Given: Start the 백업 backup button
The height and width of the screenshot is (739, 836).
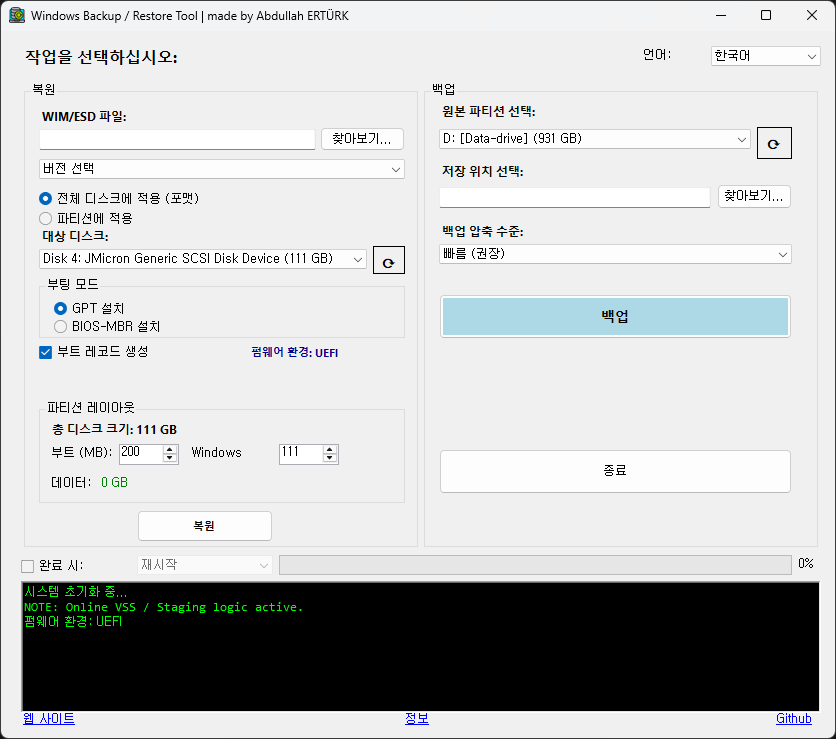Looking at the screenshot, I should click(x=615, y=317).
